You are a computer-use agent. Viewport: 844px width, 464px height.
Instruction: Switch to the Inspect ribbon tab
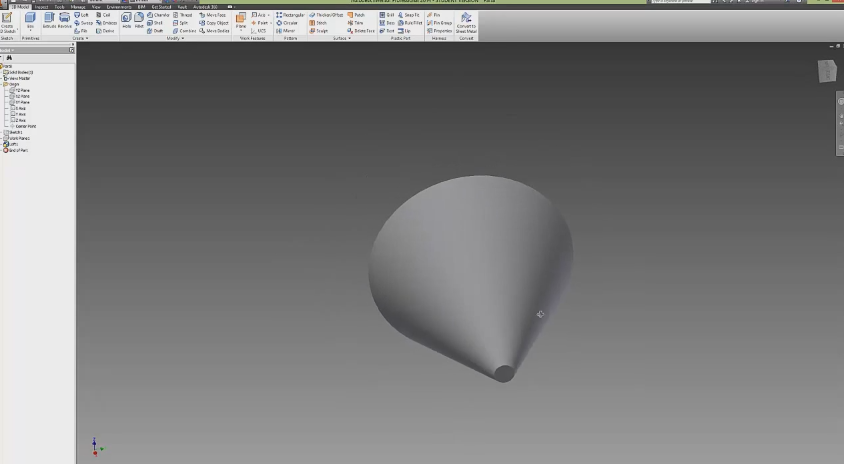41,7
